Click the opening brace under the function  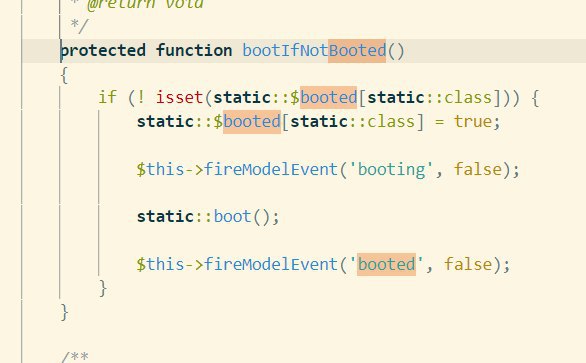click(x=64, y=75)
